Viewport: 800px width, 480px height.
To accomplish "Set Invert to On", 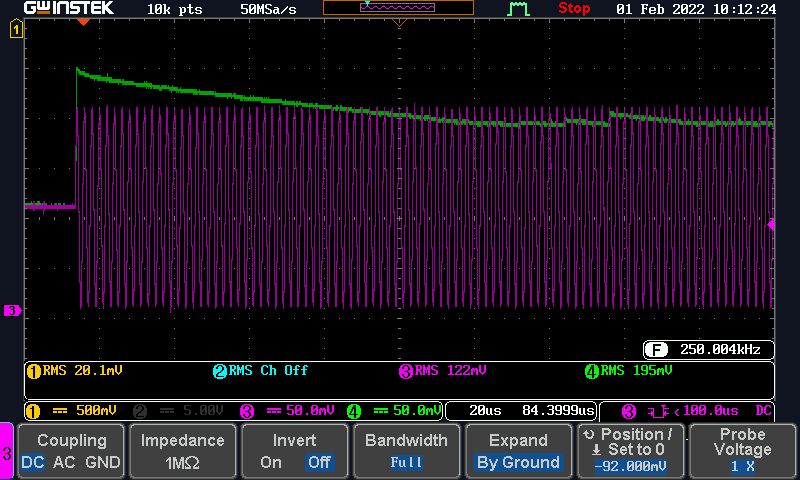I will pyautogui.click(x=270, y=462).
